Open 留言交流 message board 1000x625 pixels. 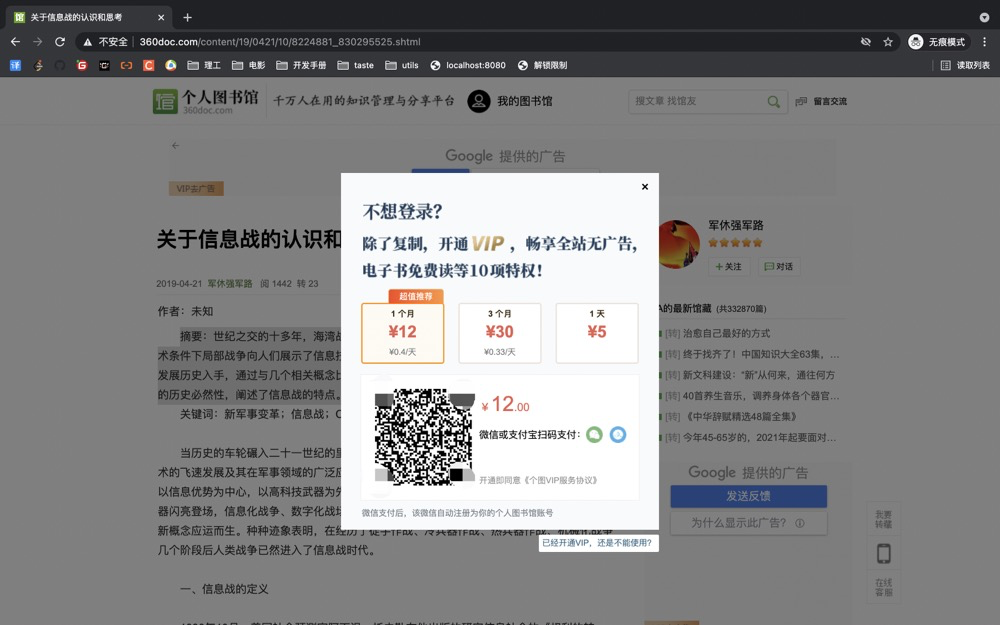coord(821,101)
